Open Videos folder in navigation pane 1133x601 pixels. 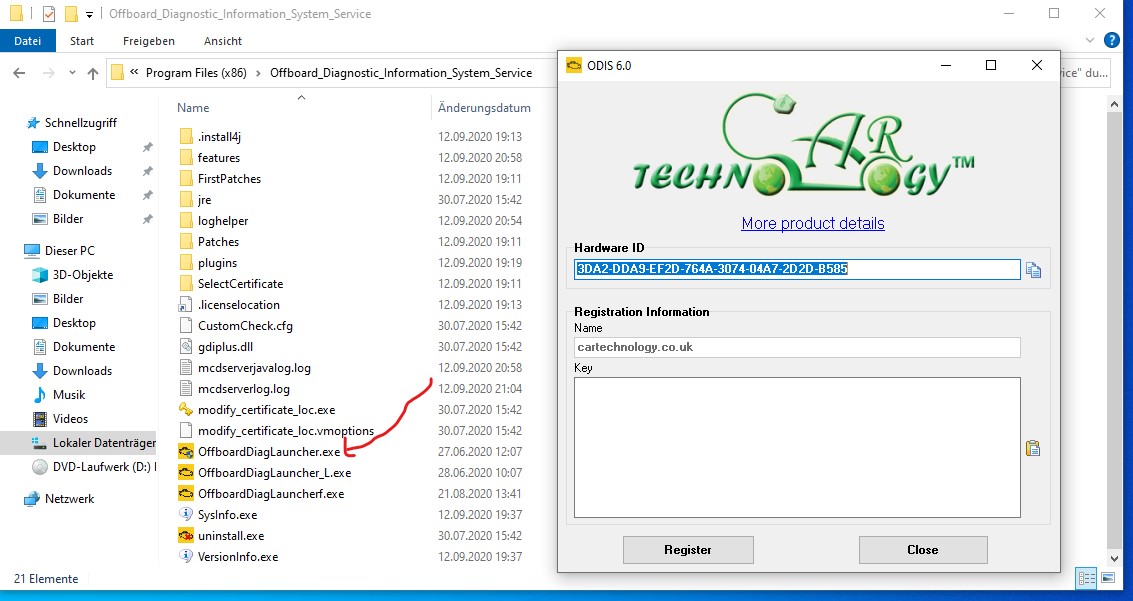(70, 418)
